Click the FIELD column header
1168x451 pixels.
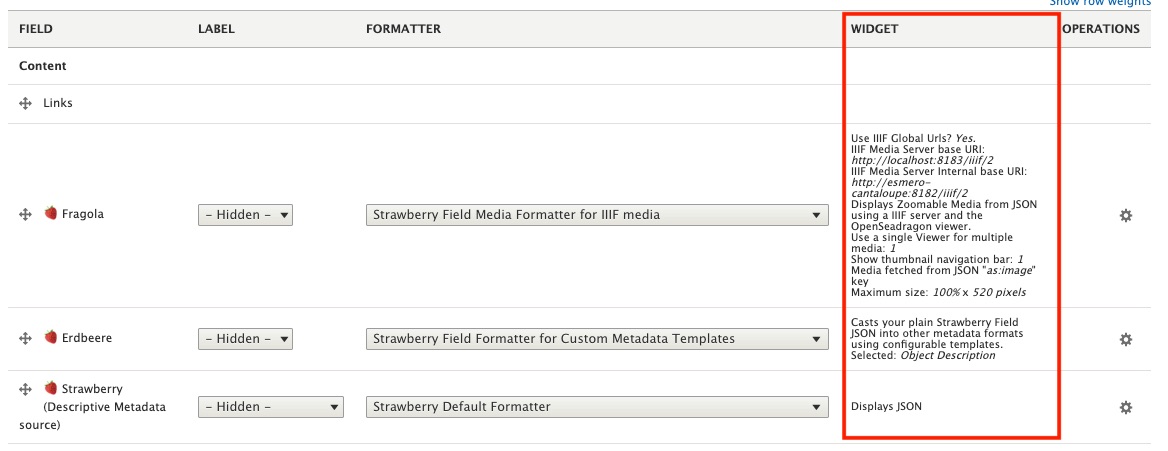(36, 29)
